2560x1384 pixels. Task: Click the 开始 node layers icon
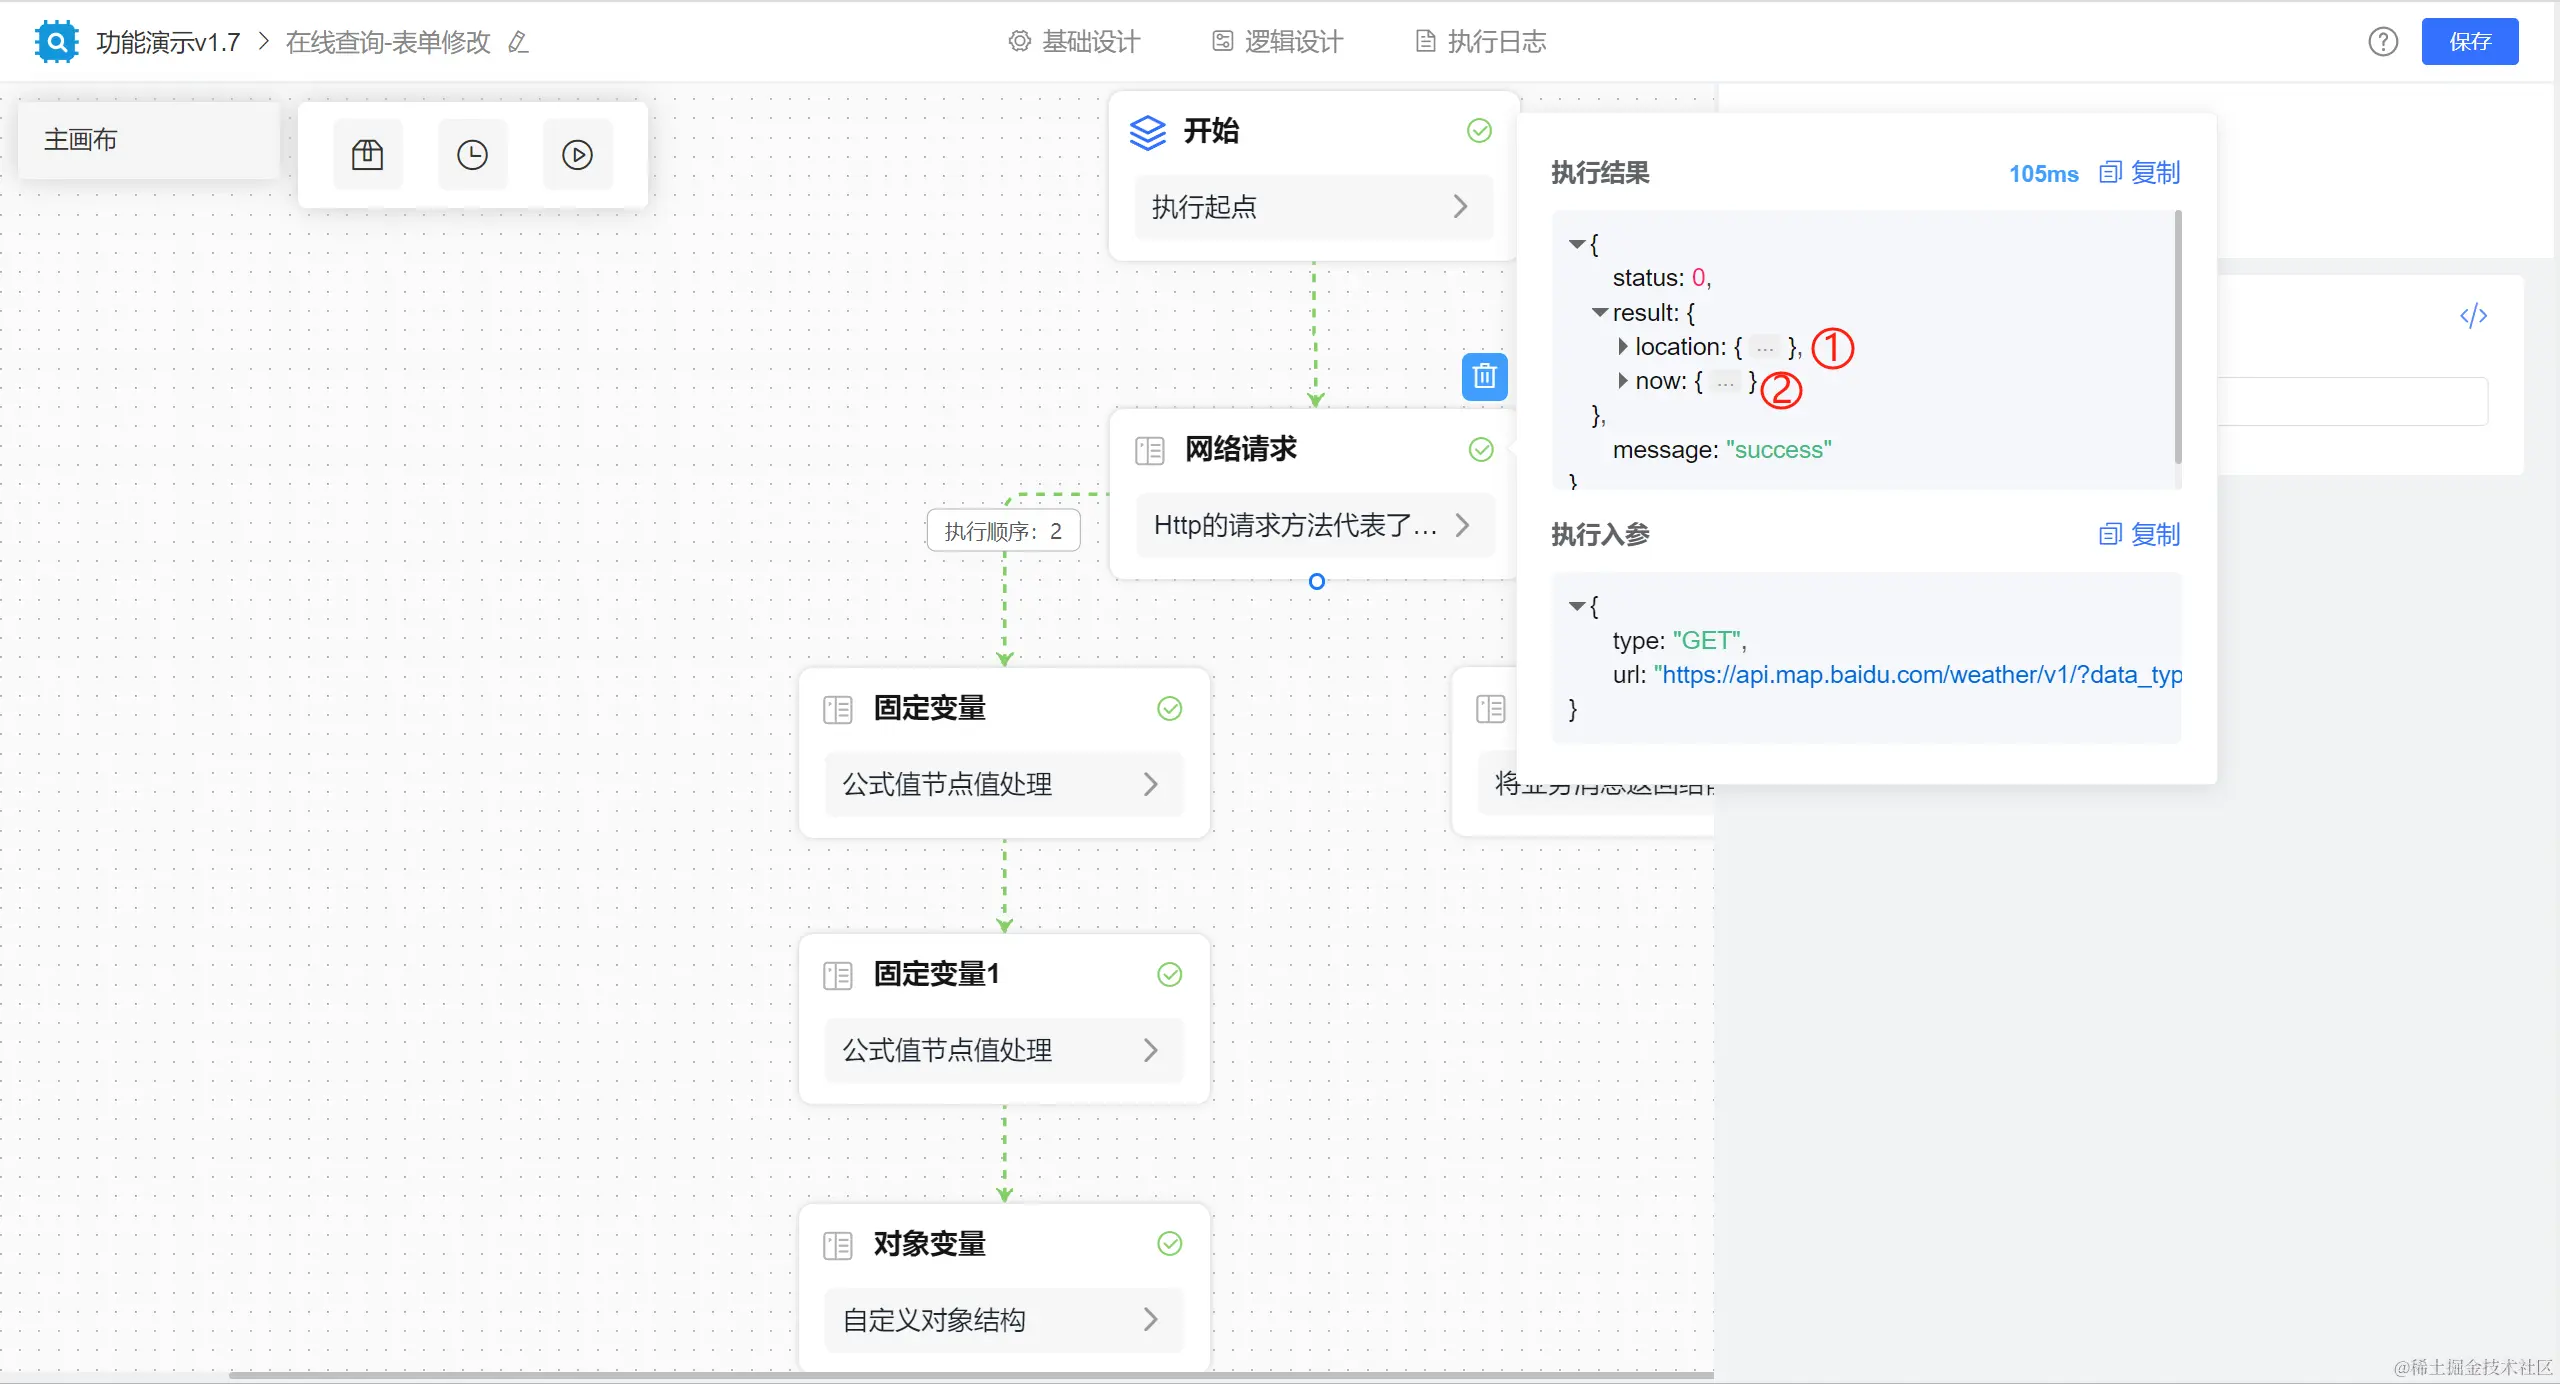(x=1147, y=132)
